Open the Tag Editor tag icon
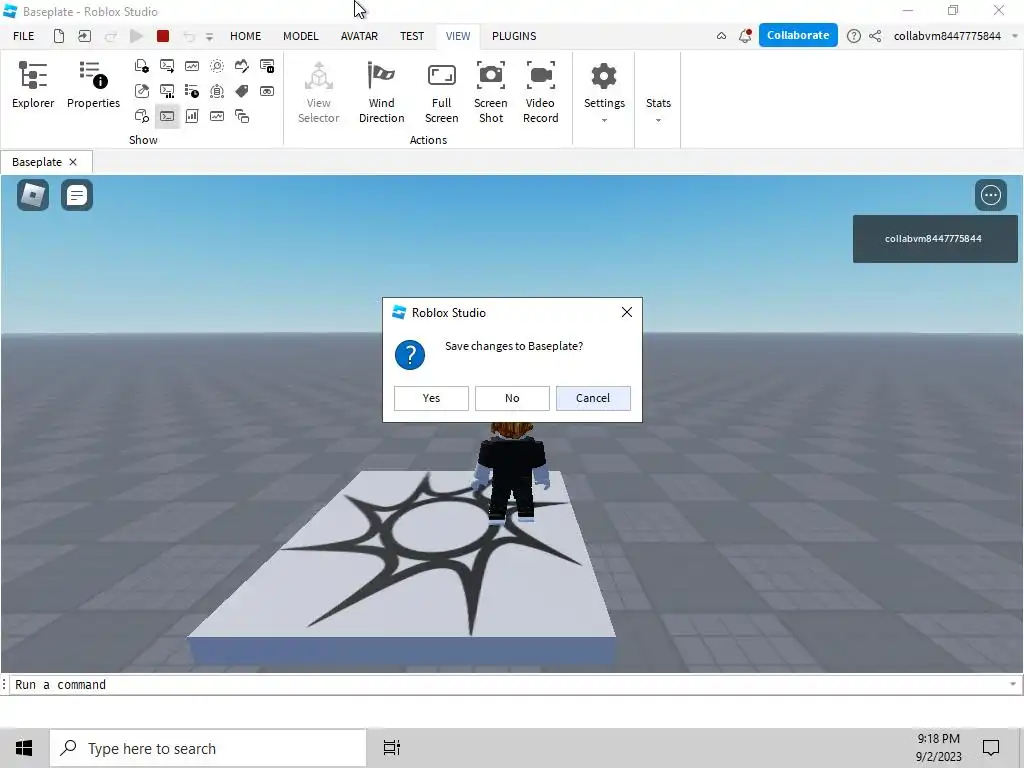 242,91
